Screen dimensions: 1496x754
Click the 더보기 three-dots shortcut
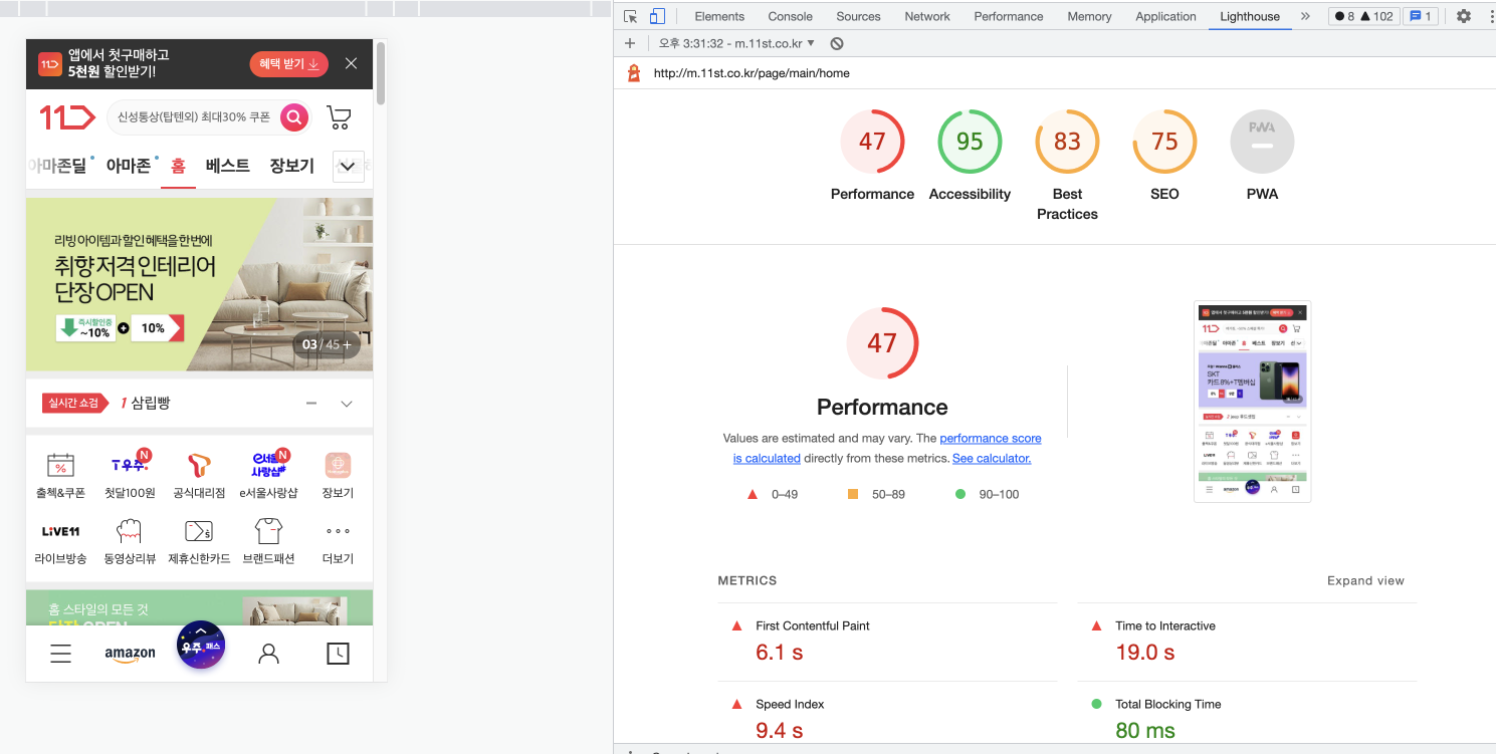point(338,541)
